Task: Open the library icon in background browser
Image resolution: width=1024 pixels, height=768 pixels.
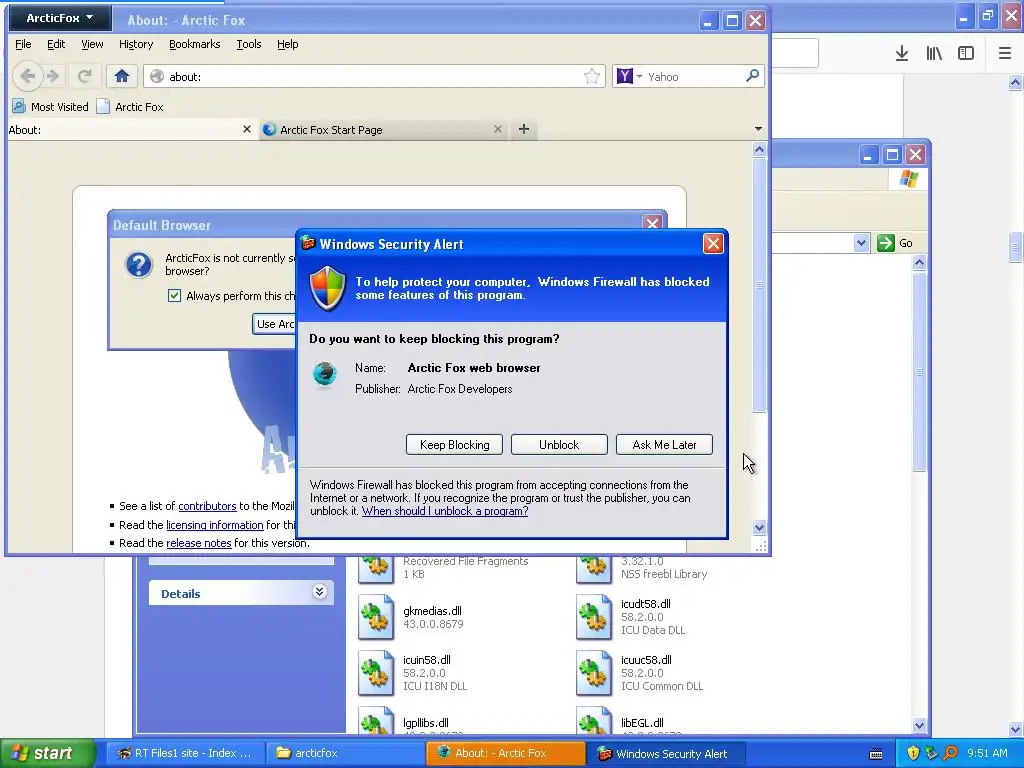Action: coord(934,53)
